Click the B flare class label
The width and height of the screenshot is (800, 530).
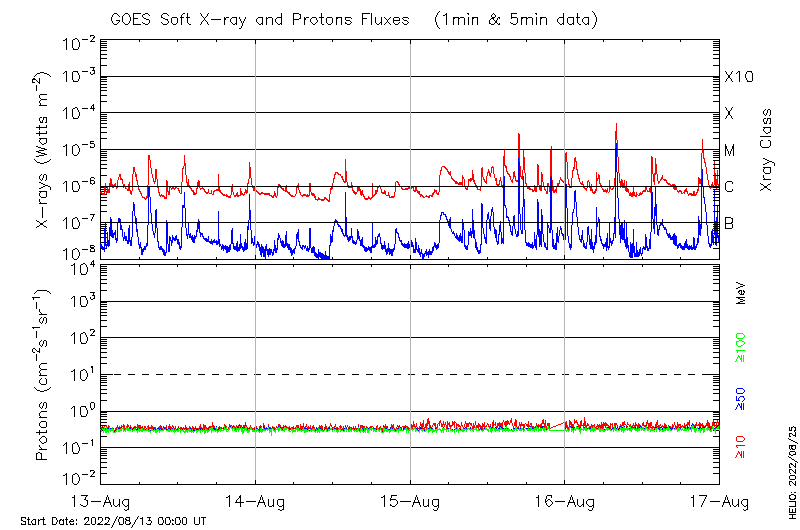730,223
